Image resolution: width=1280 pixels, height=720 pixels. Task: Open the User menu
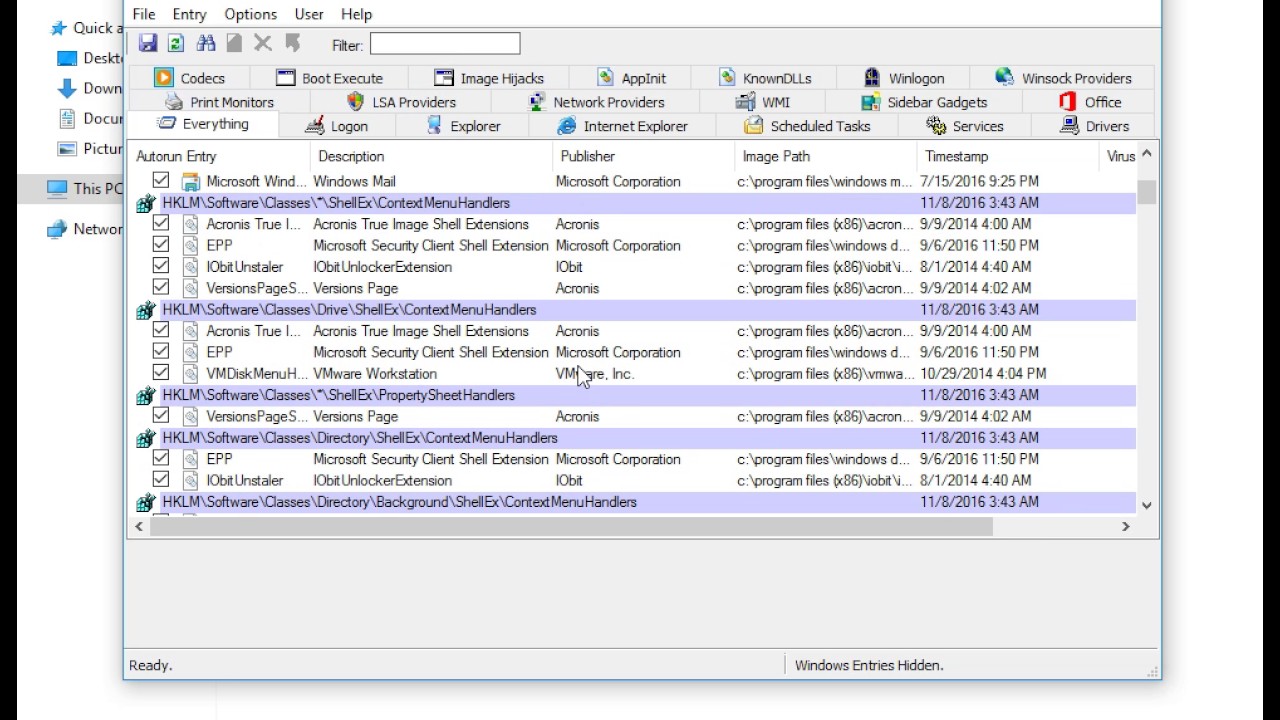[309, 14]
